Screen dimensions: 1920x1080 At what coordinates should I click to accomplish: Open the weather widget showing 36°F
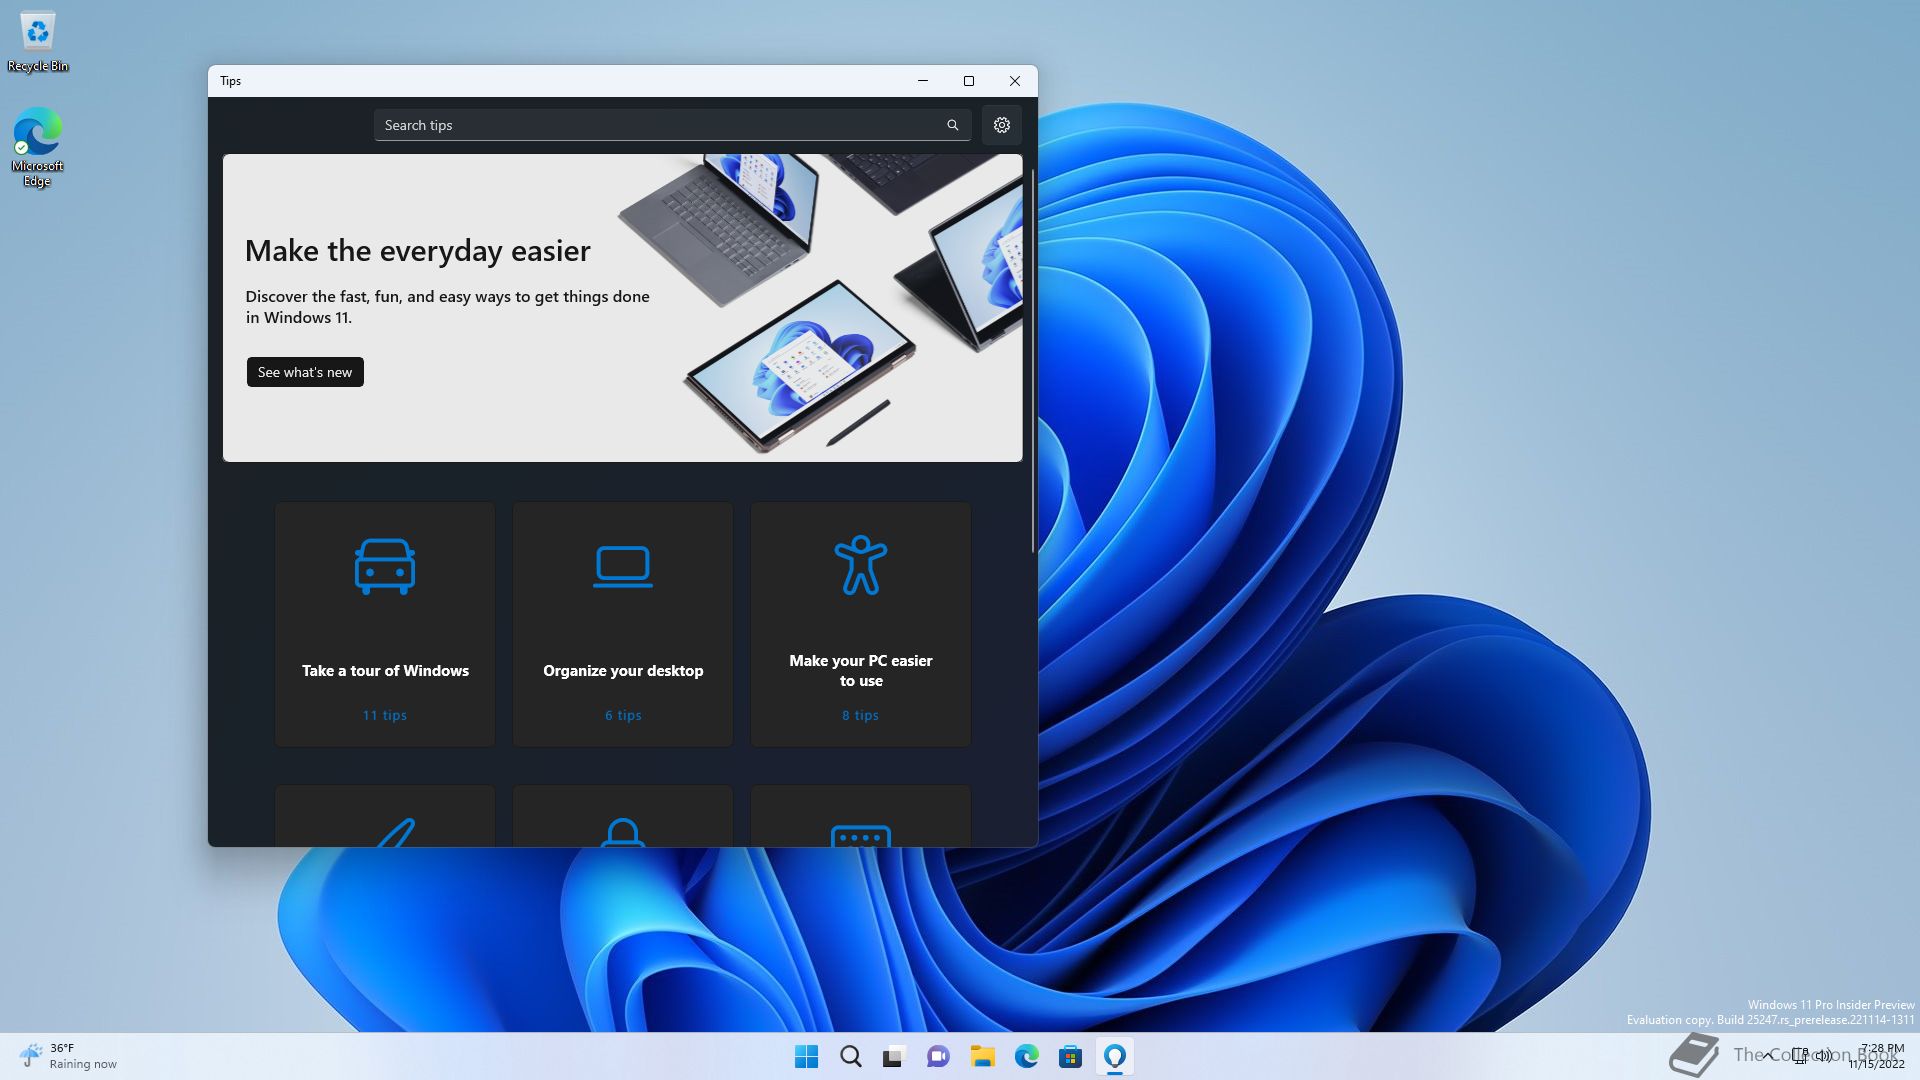[x=68, y=1056]
